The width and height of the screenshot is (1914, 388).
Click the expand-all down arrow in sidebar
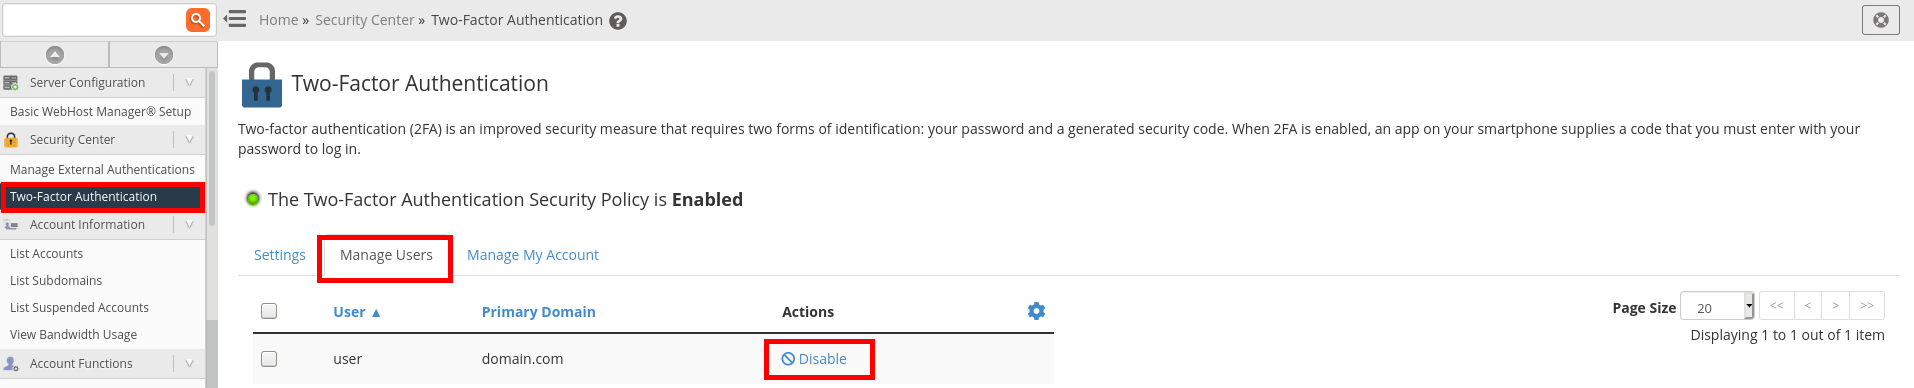coord(164,54)
